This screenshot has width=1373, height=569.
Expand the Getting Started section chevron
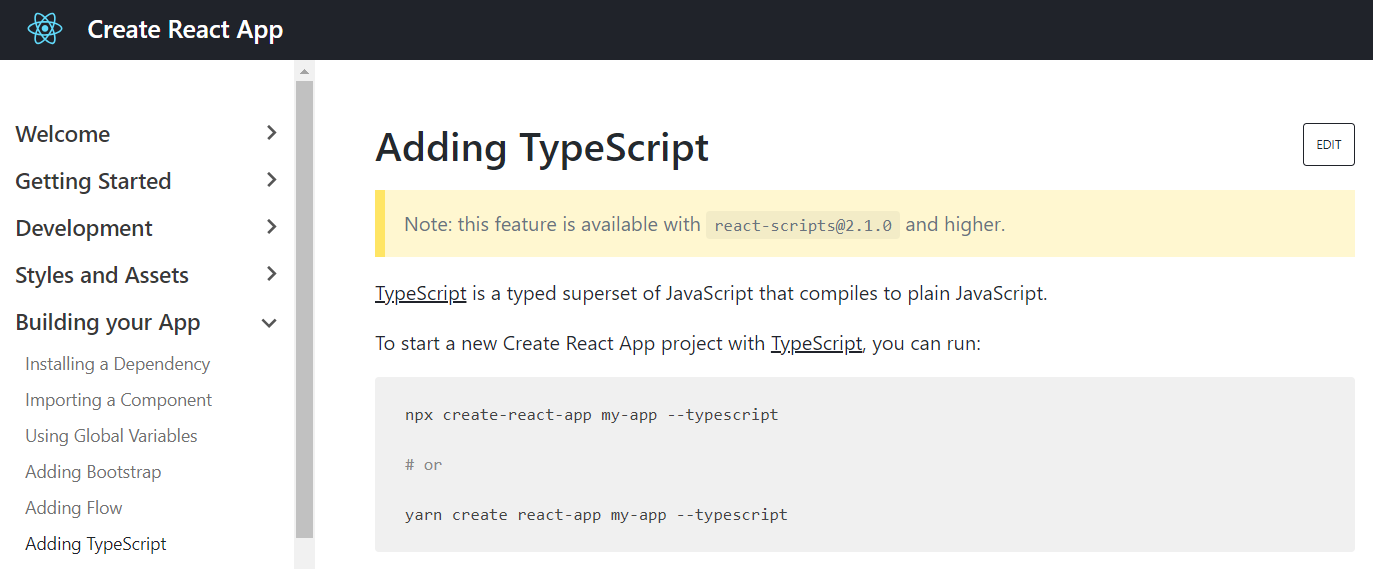[x=271, y=180]
